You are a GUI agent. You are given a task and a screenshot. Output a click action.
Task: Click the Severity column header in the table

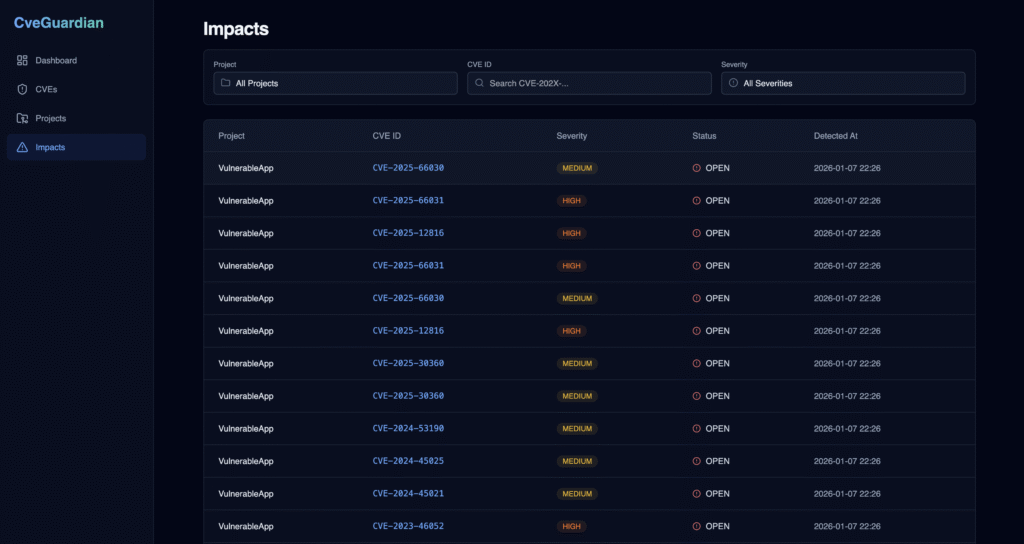(x=571, y=136)
